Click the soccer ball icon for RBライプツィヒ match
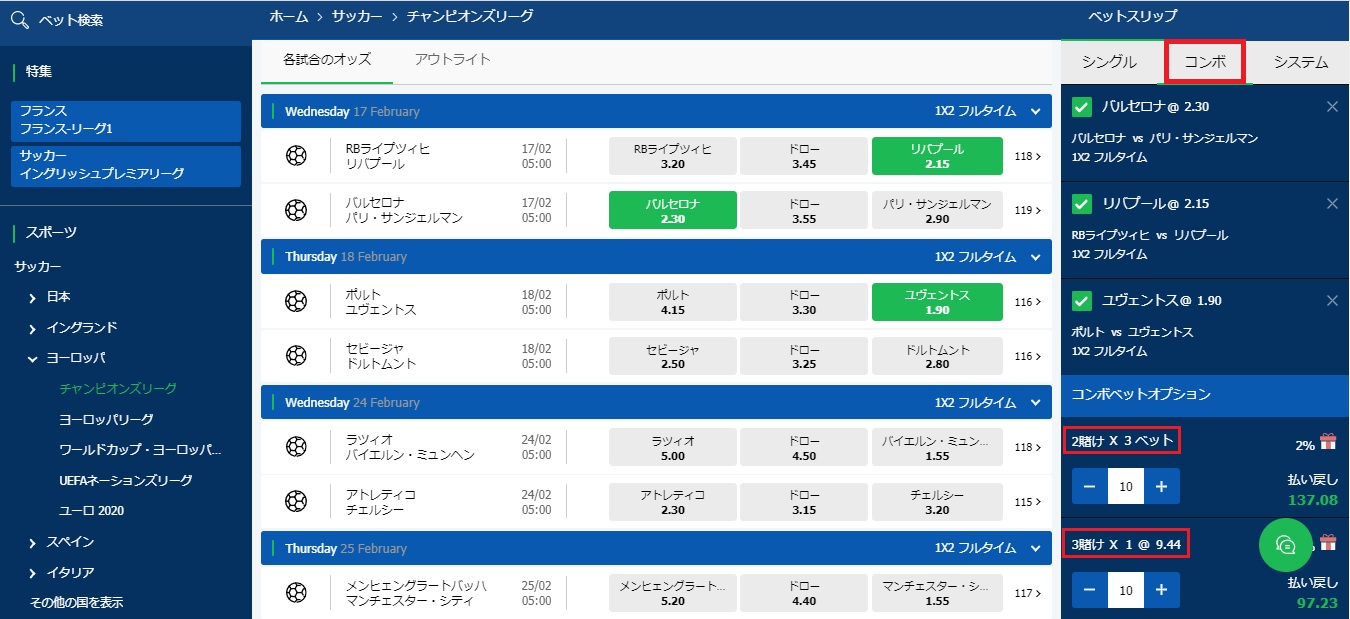Image resolution: width=1350 pixels, height=619 pixels. (296, 156)
